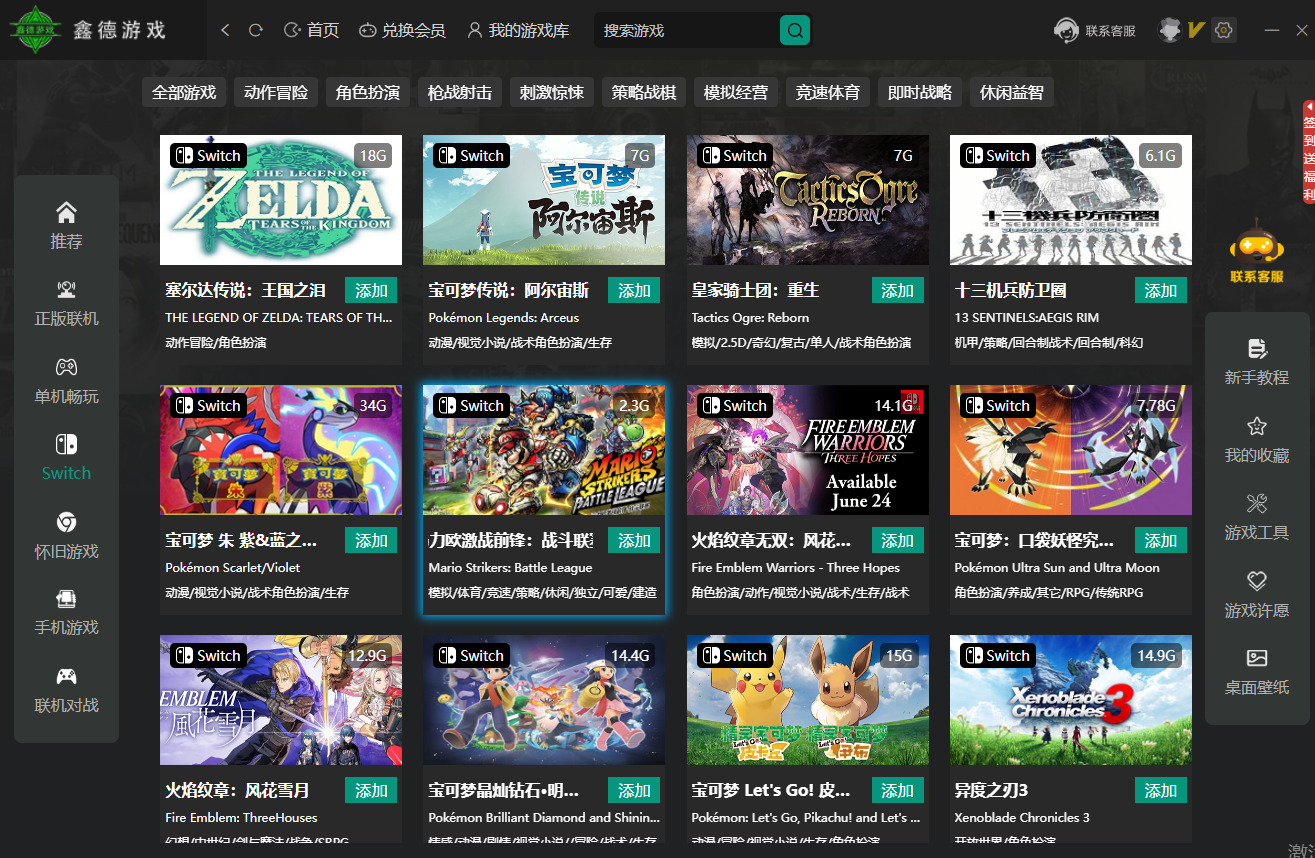Select the 全部游戏 category tab
This screenshot has height=858, width=1315.
tap(184, 92)
